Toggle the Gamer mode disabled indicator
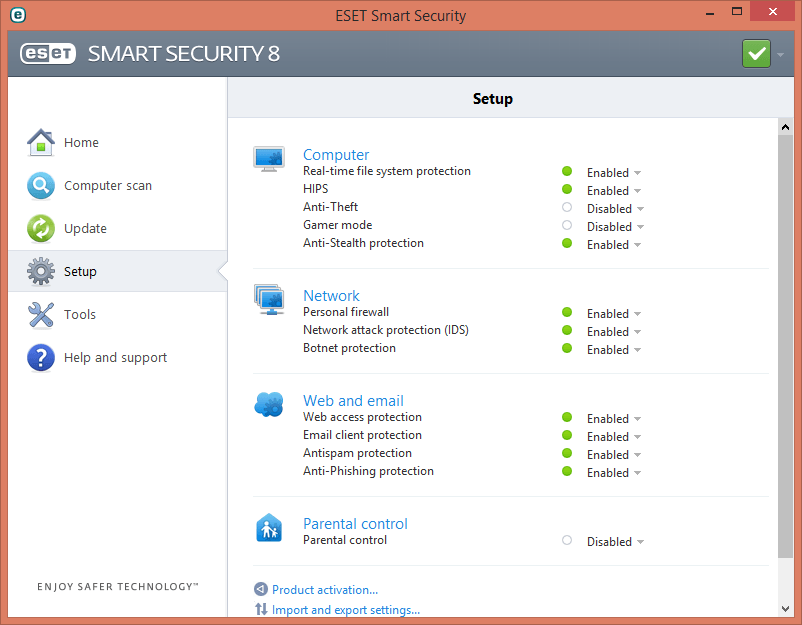 [567, 225]
